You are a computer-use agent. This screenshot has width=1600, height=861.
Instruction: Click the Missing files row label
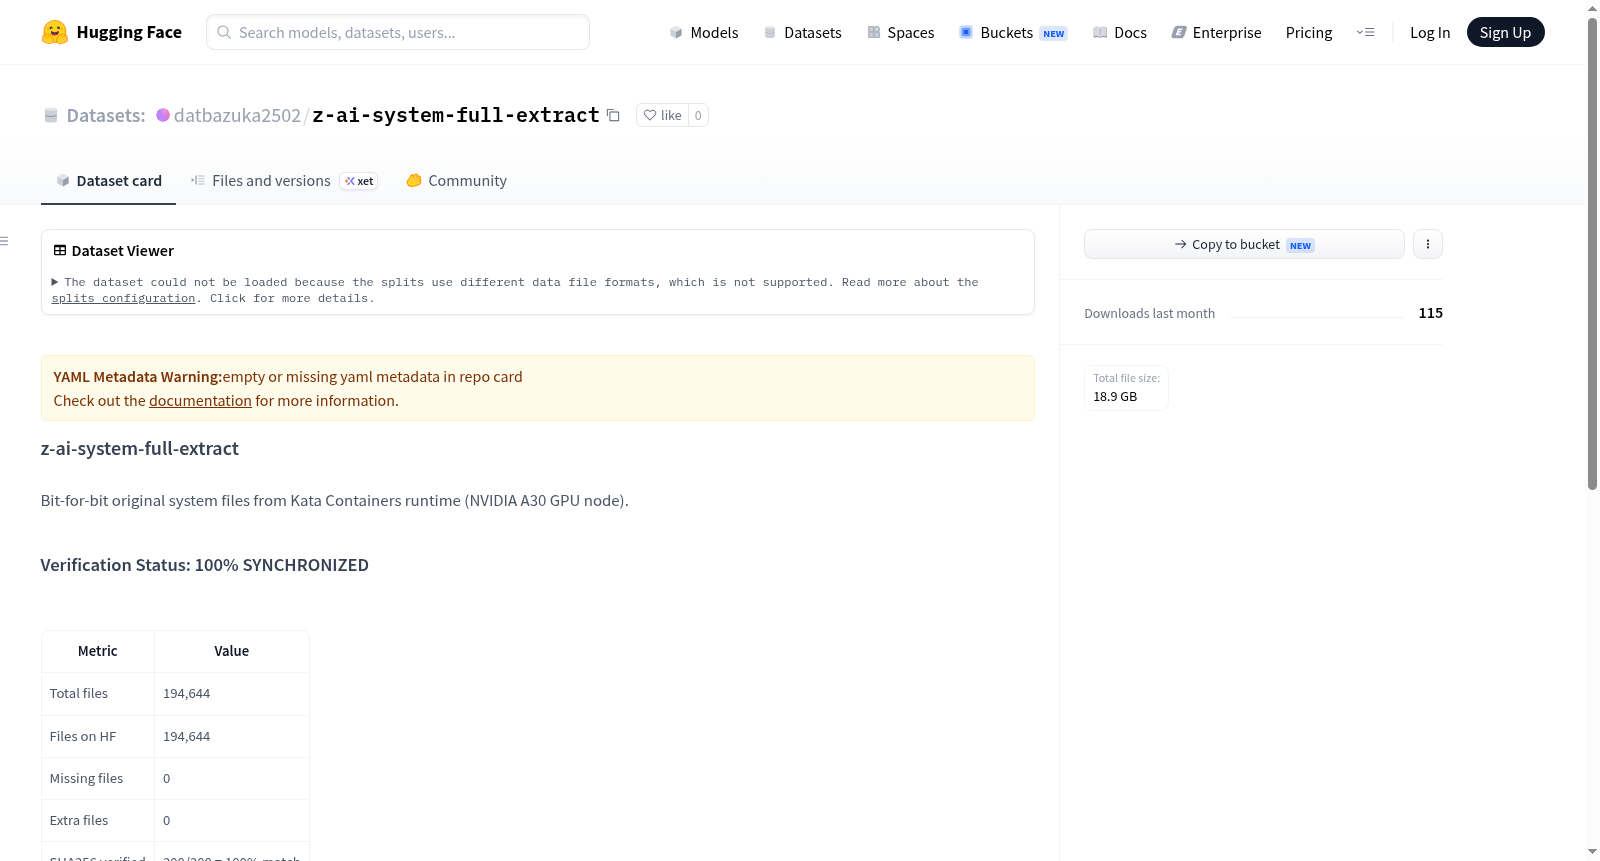[87, 779]
